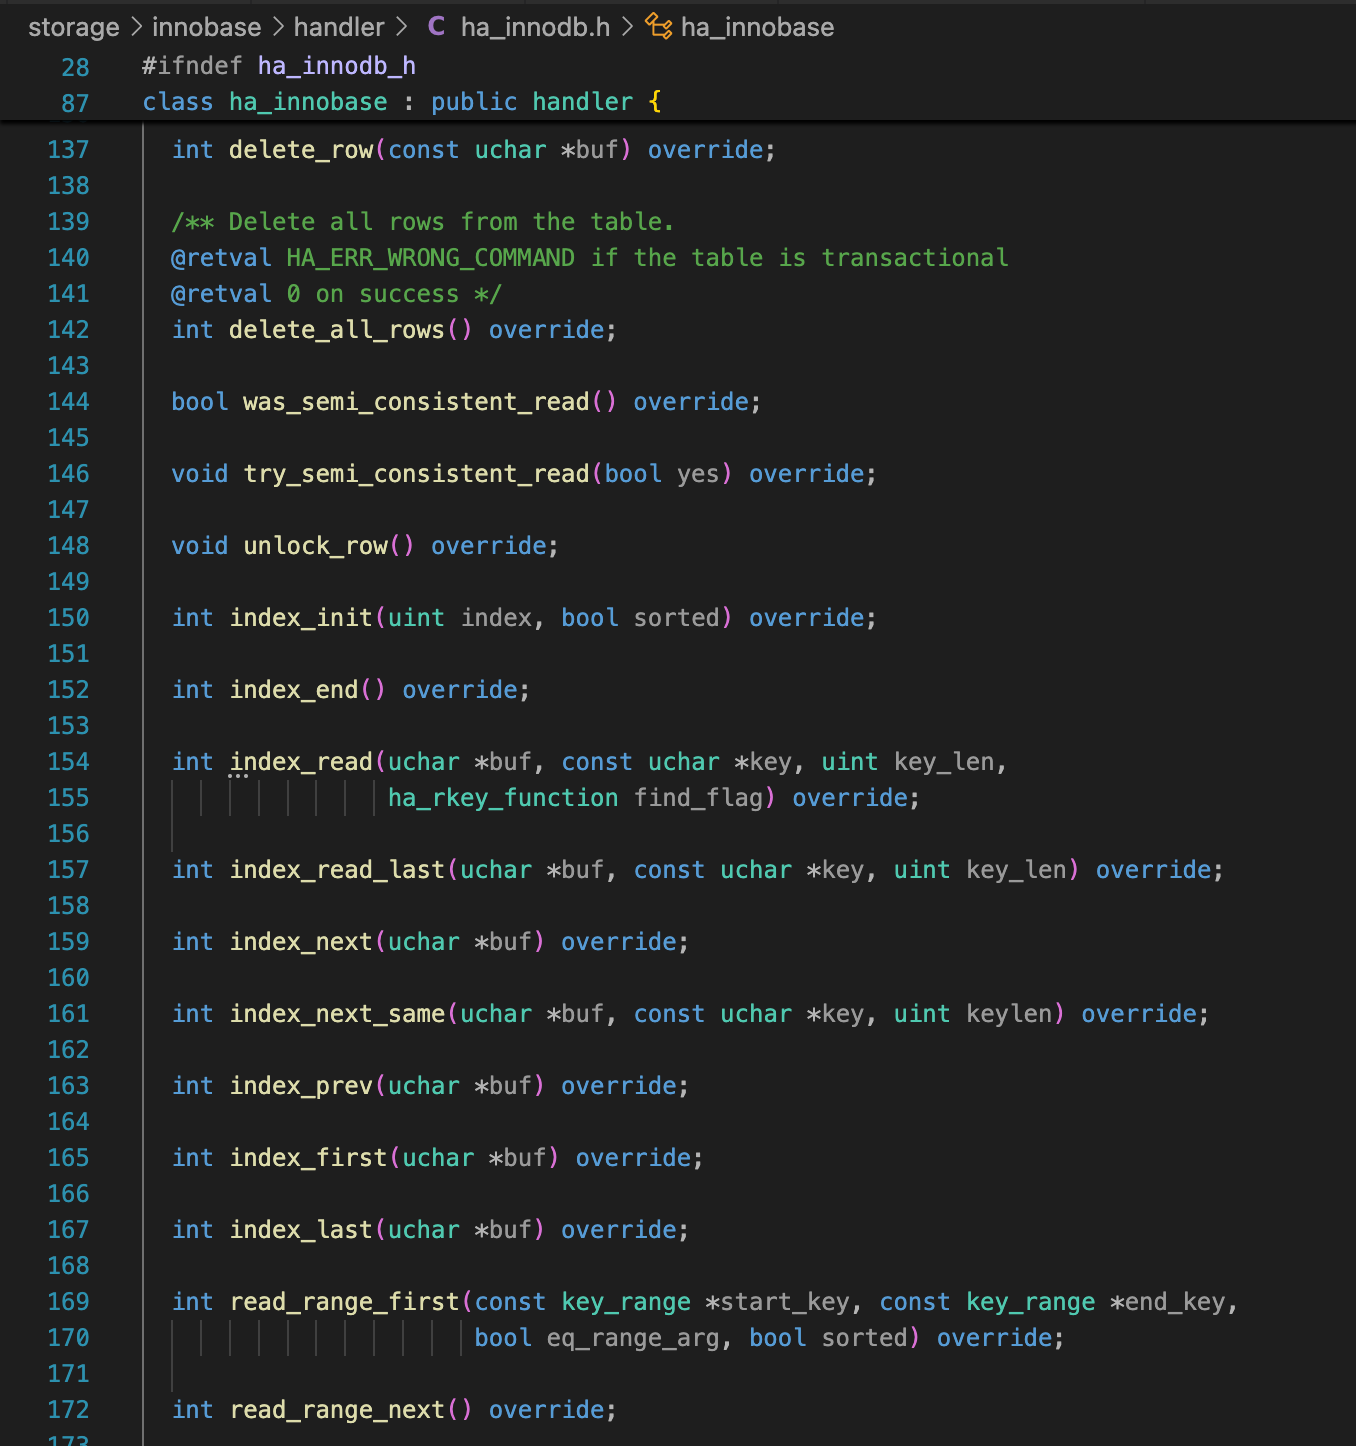Open the innobase breadcrumb folder
The height and width of the screenshot is (1446, 1356).
206,27
